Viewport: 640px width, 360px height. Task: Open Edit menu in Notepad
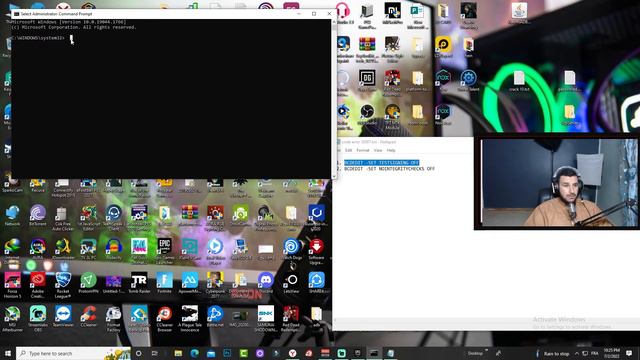(x=348, y=150)
